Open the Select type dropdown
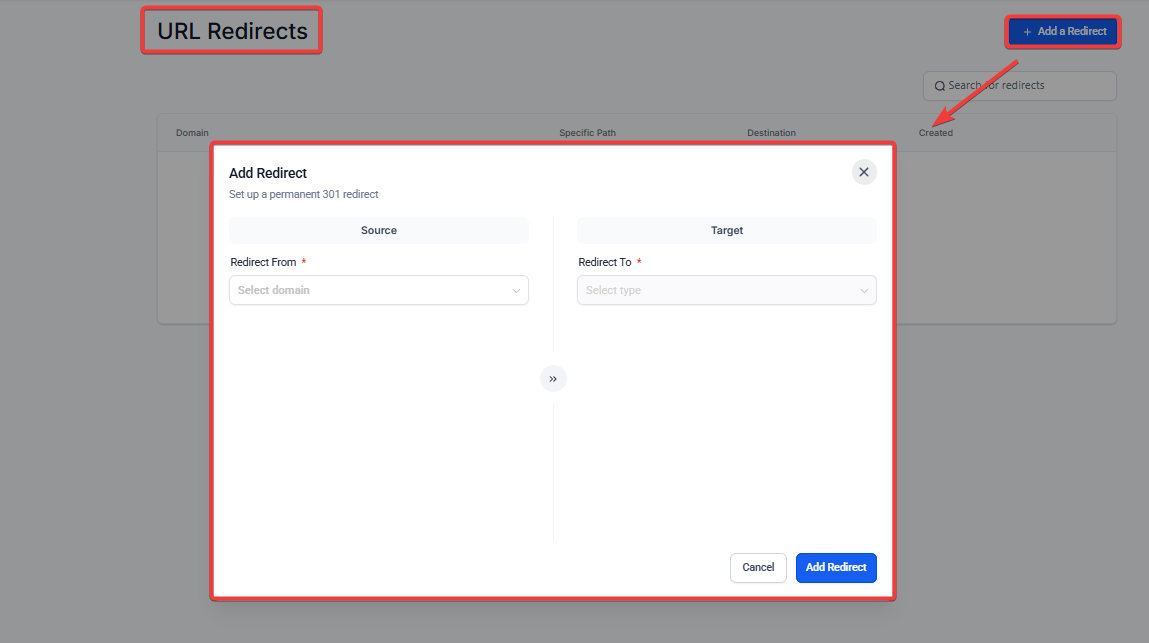This screenshot has width=1149, height=643. point(726,291)
